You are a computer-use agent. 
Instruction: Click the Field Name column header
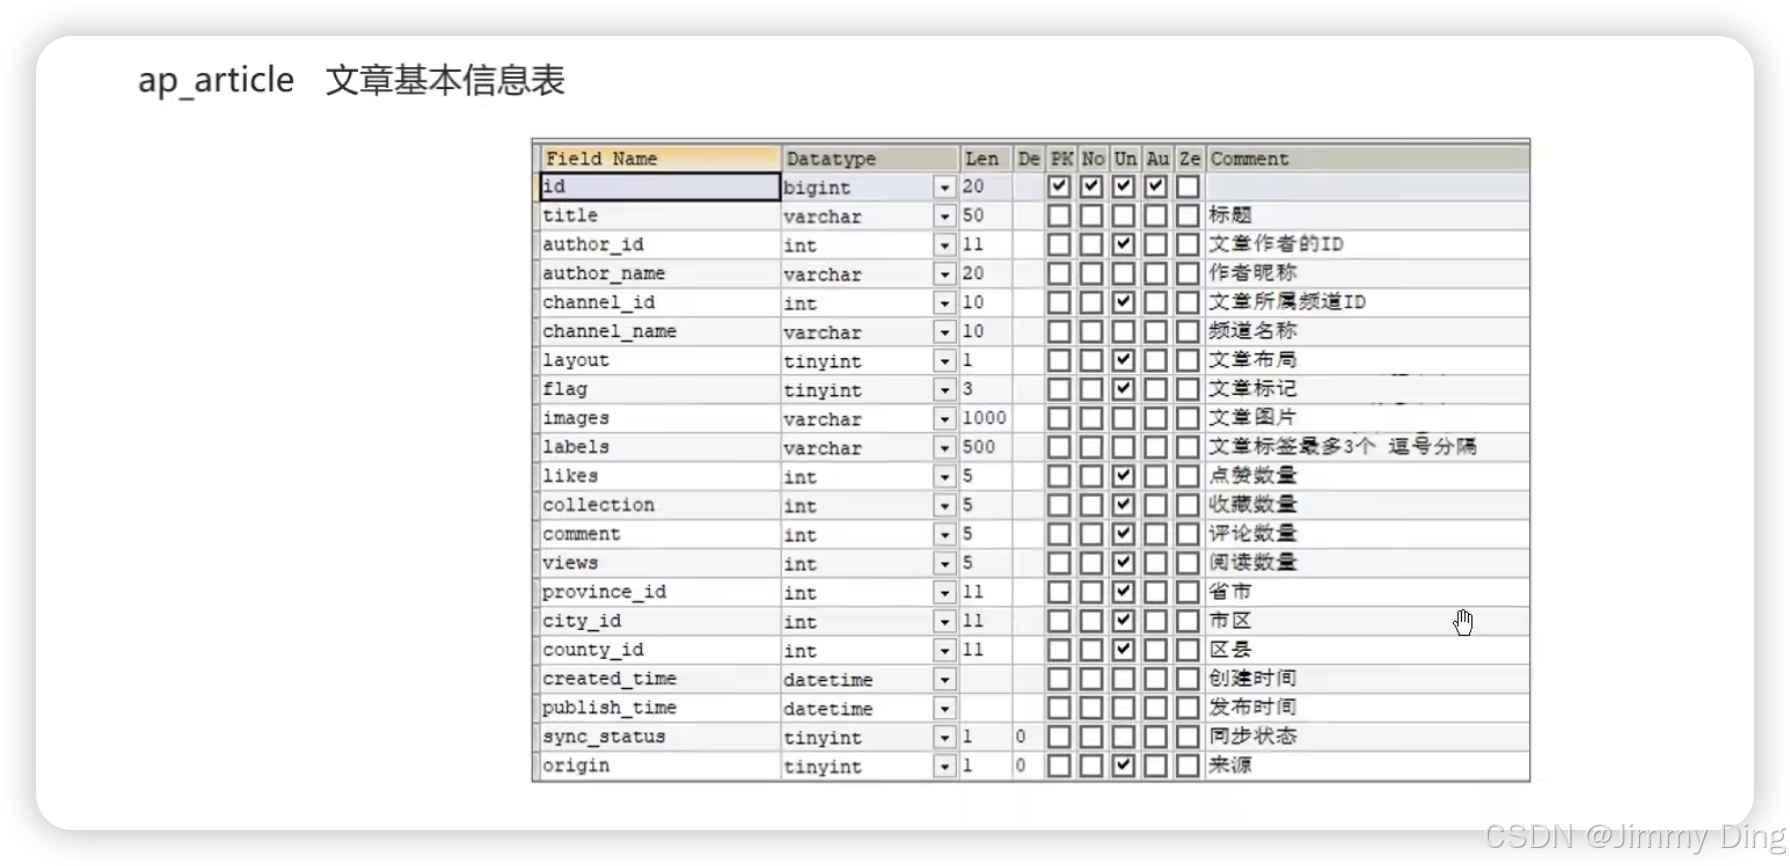coord(660,158)
